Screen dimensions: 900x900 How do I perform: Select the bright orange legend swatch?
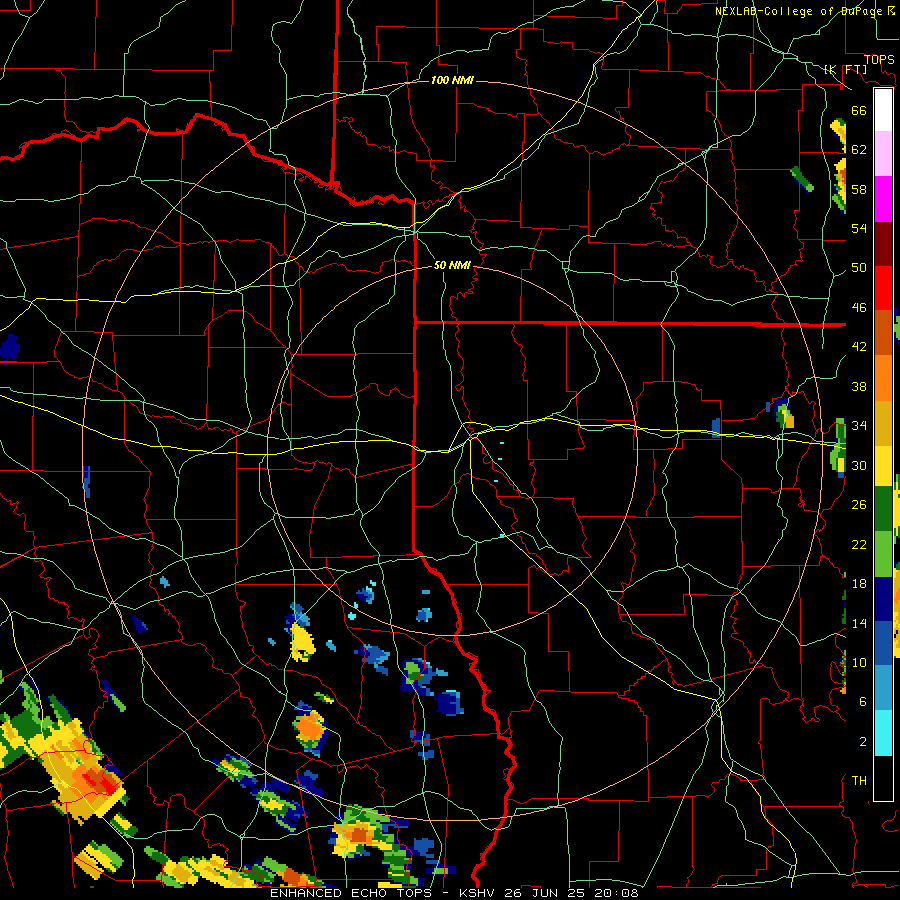point(883,377)
